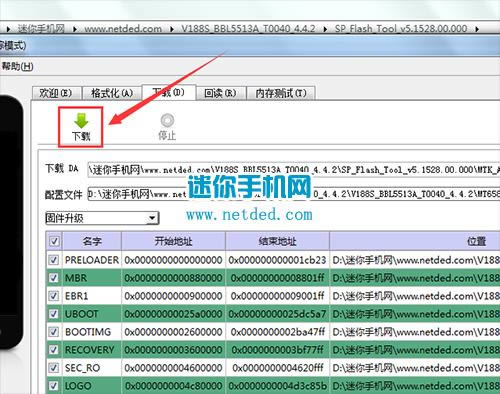
Task: Open the Help (帮助) menu
Action: (17, 66)
